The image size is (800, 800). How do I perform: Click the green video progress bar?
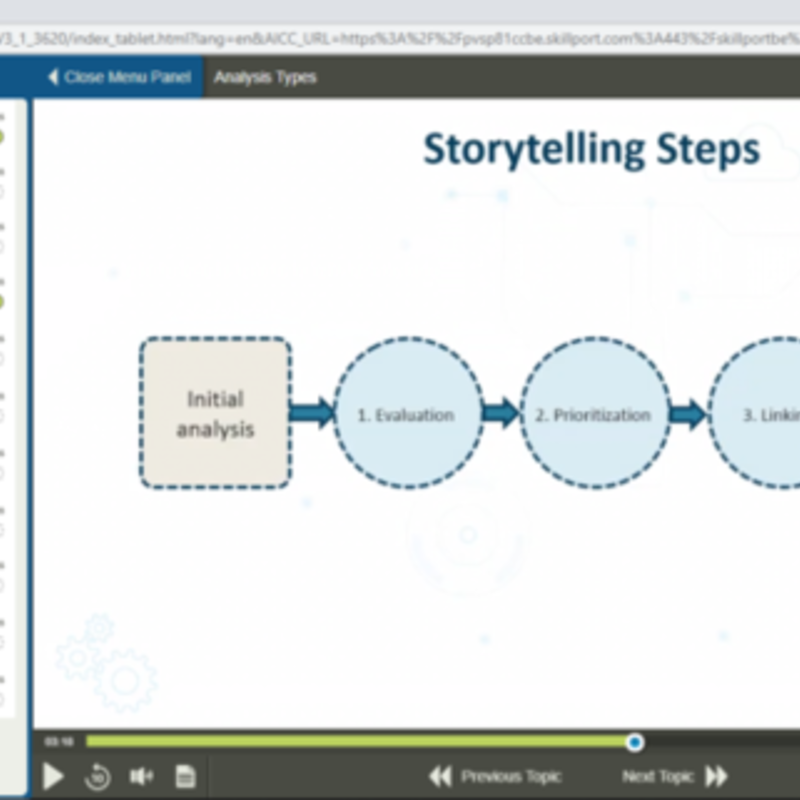point(360,741)
